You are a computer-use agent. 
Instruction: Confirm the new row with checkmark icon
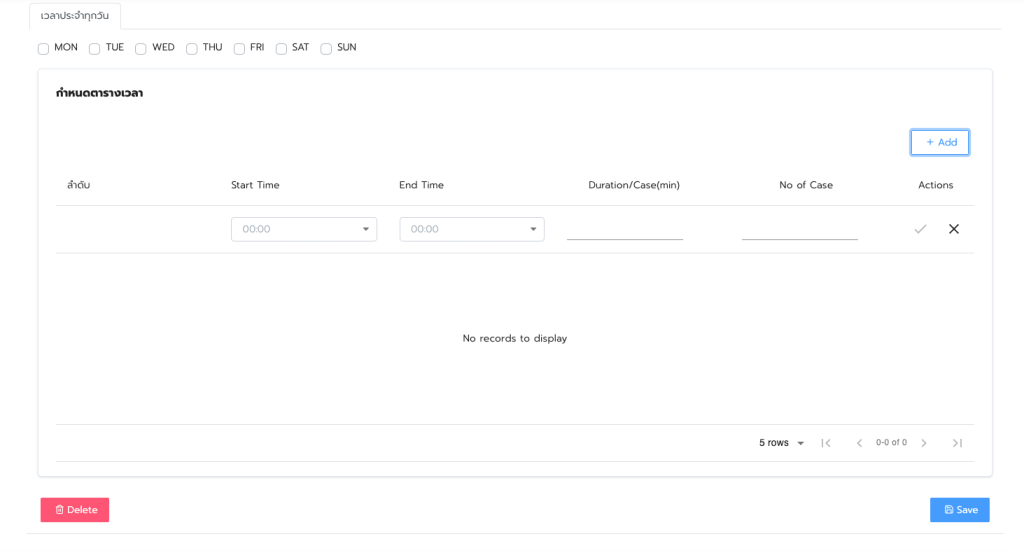[920, 229]
